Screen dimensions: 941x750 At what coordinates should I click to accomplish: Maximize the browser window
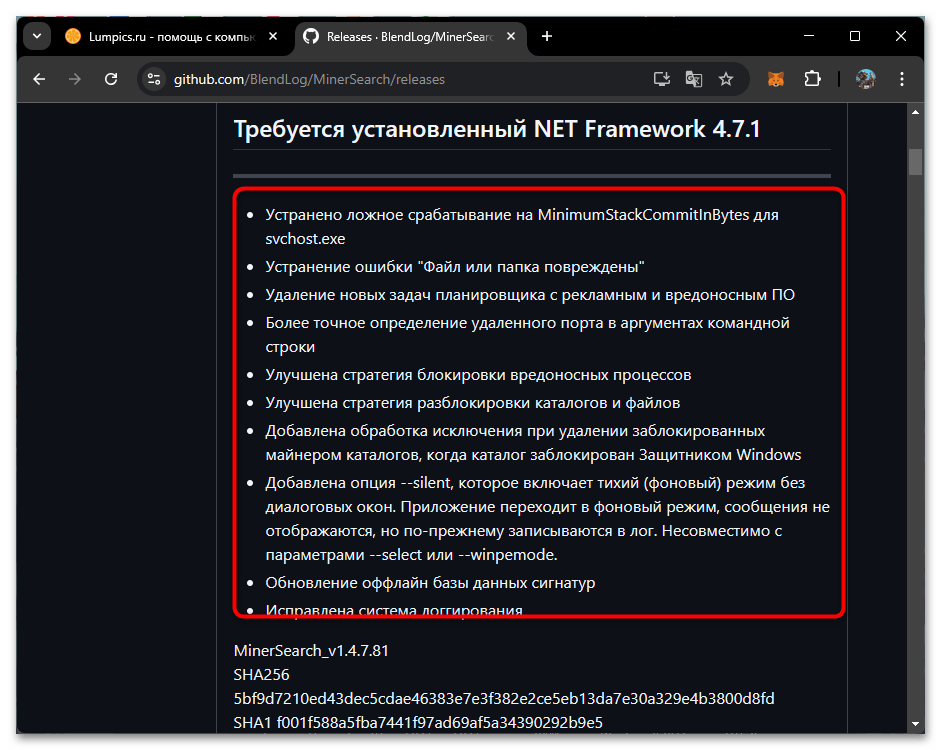point(855,36)
